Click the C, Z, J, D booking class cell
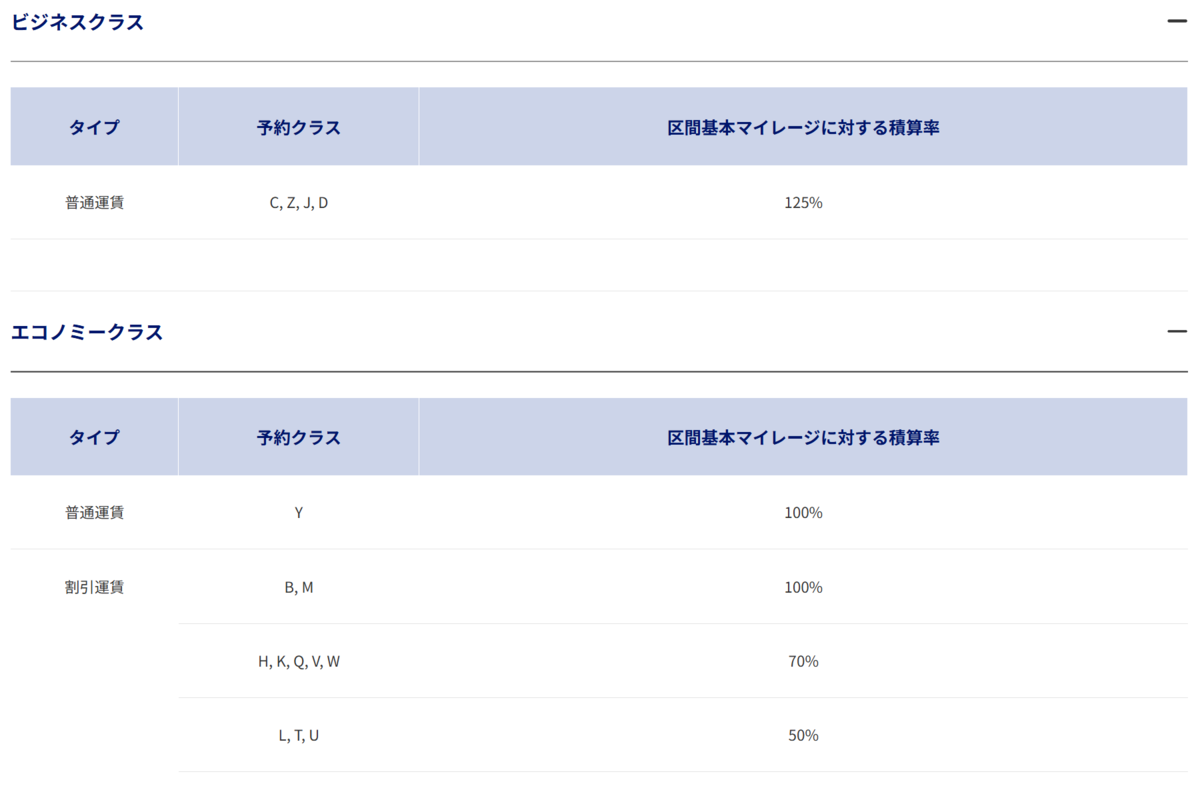Screen dimensions: 1200x788 pyautogui.click(x=299, y=202)
